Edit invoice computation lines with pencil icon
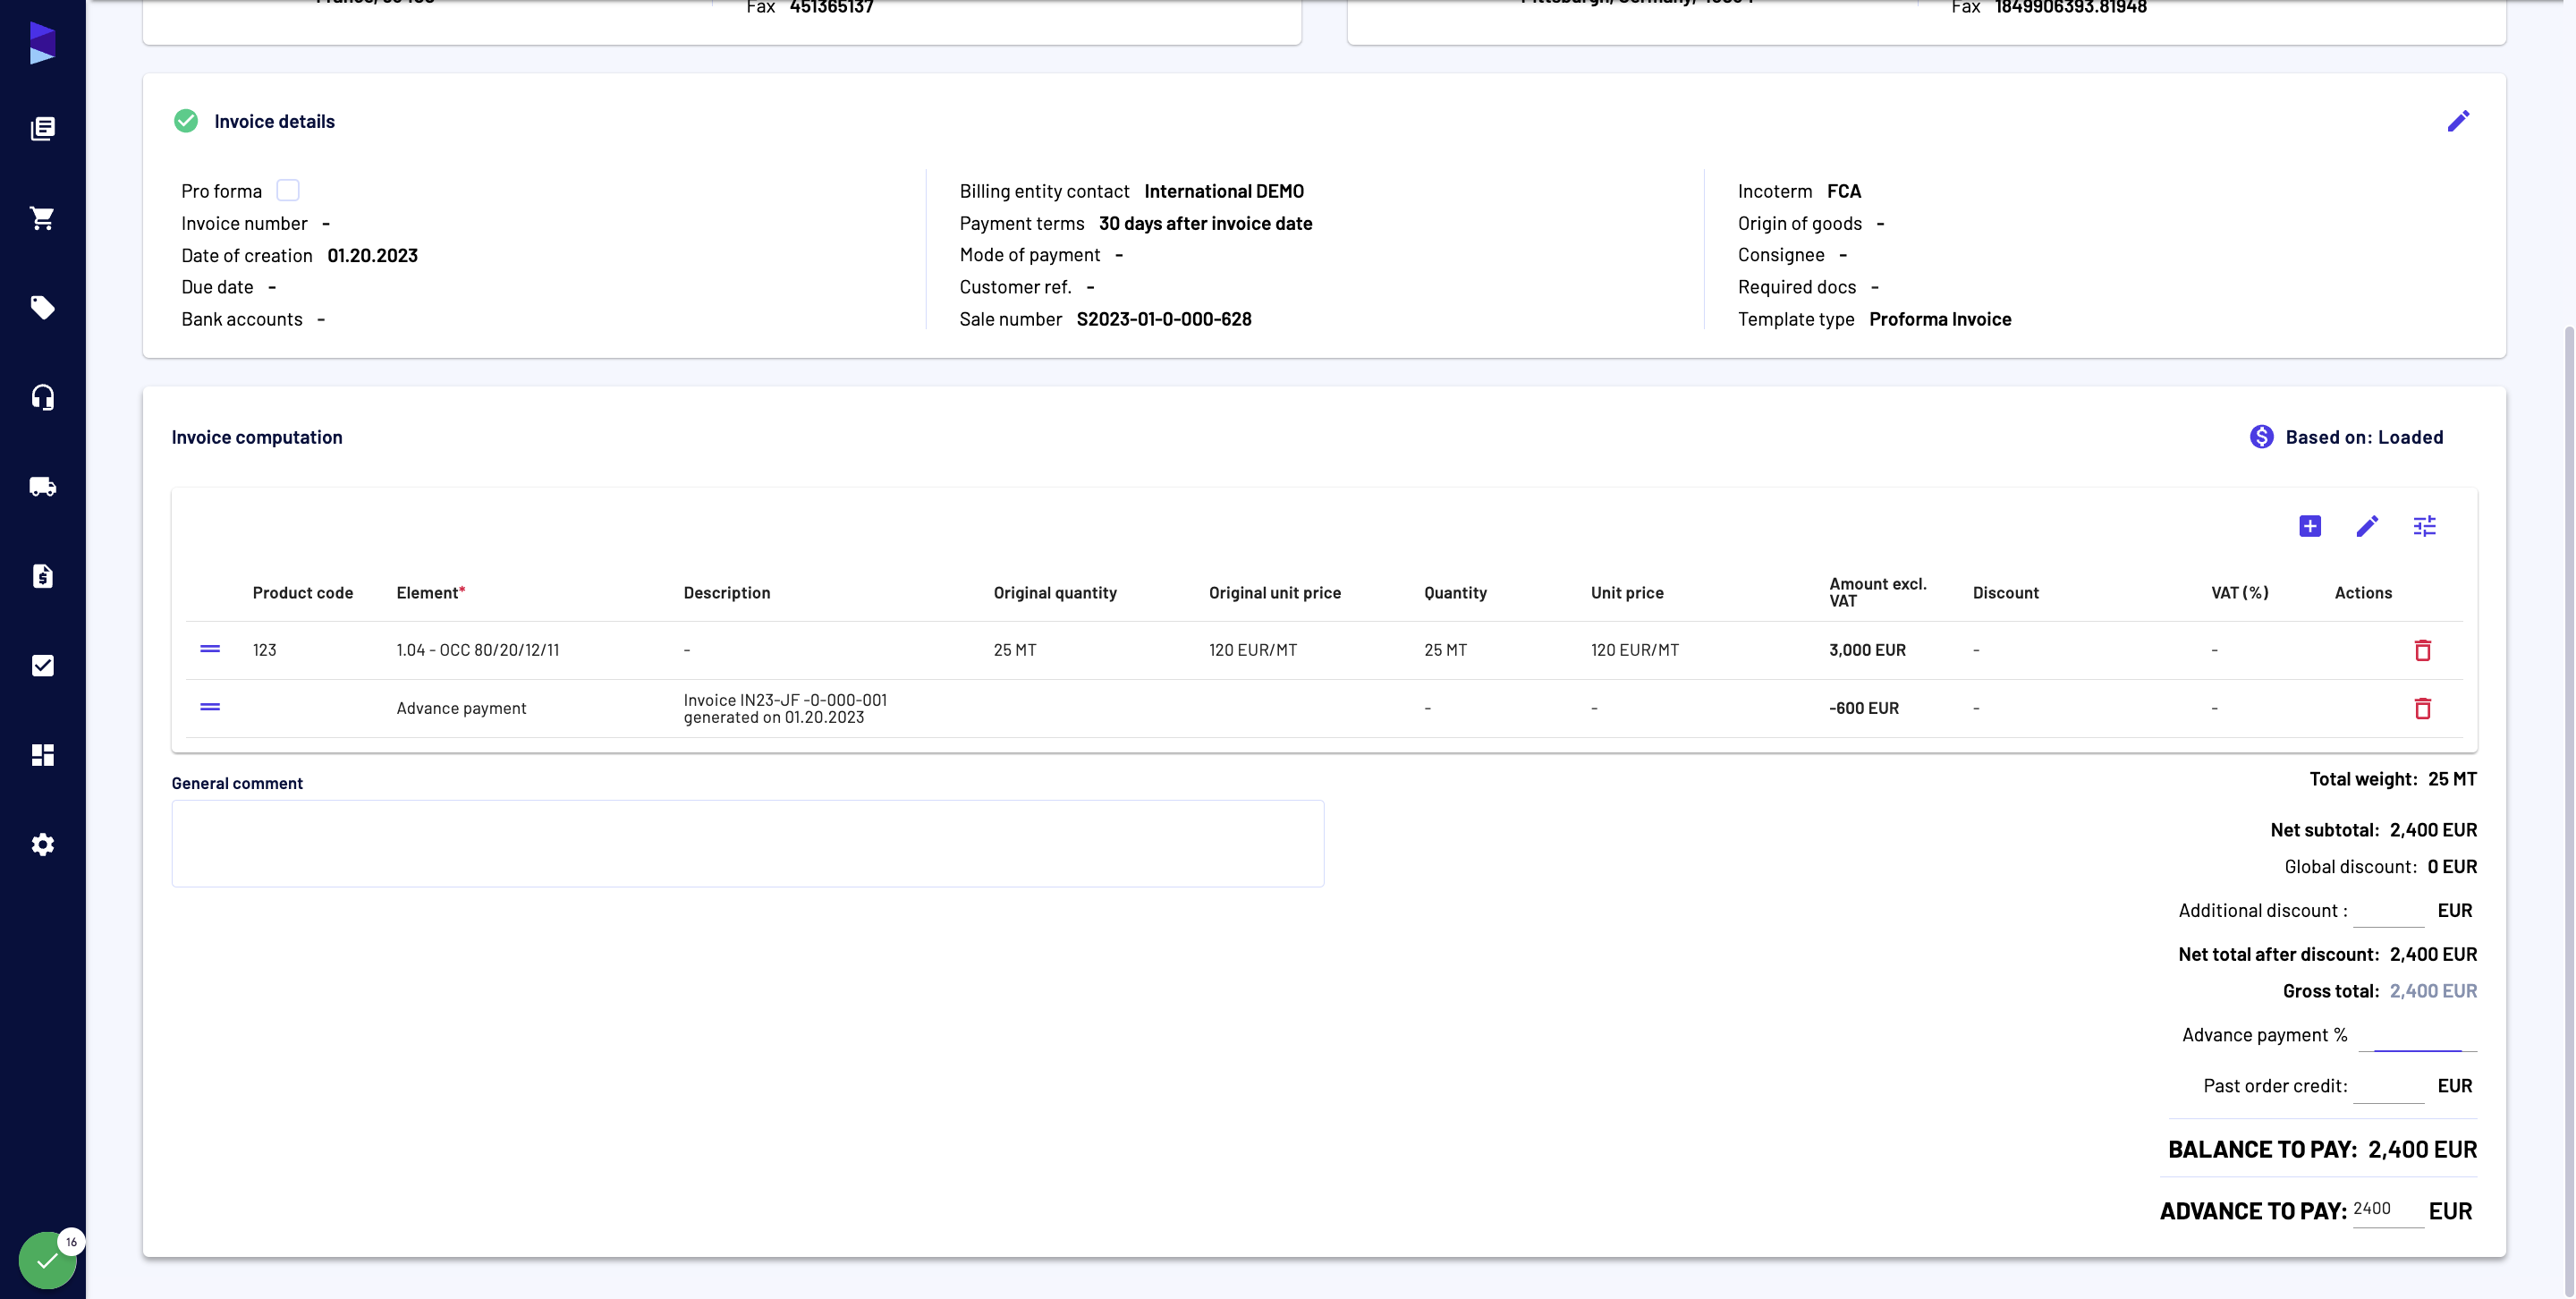Screen dimensions: 2576x1299 [2367, 526]
